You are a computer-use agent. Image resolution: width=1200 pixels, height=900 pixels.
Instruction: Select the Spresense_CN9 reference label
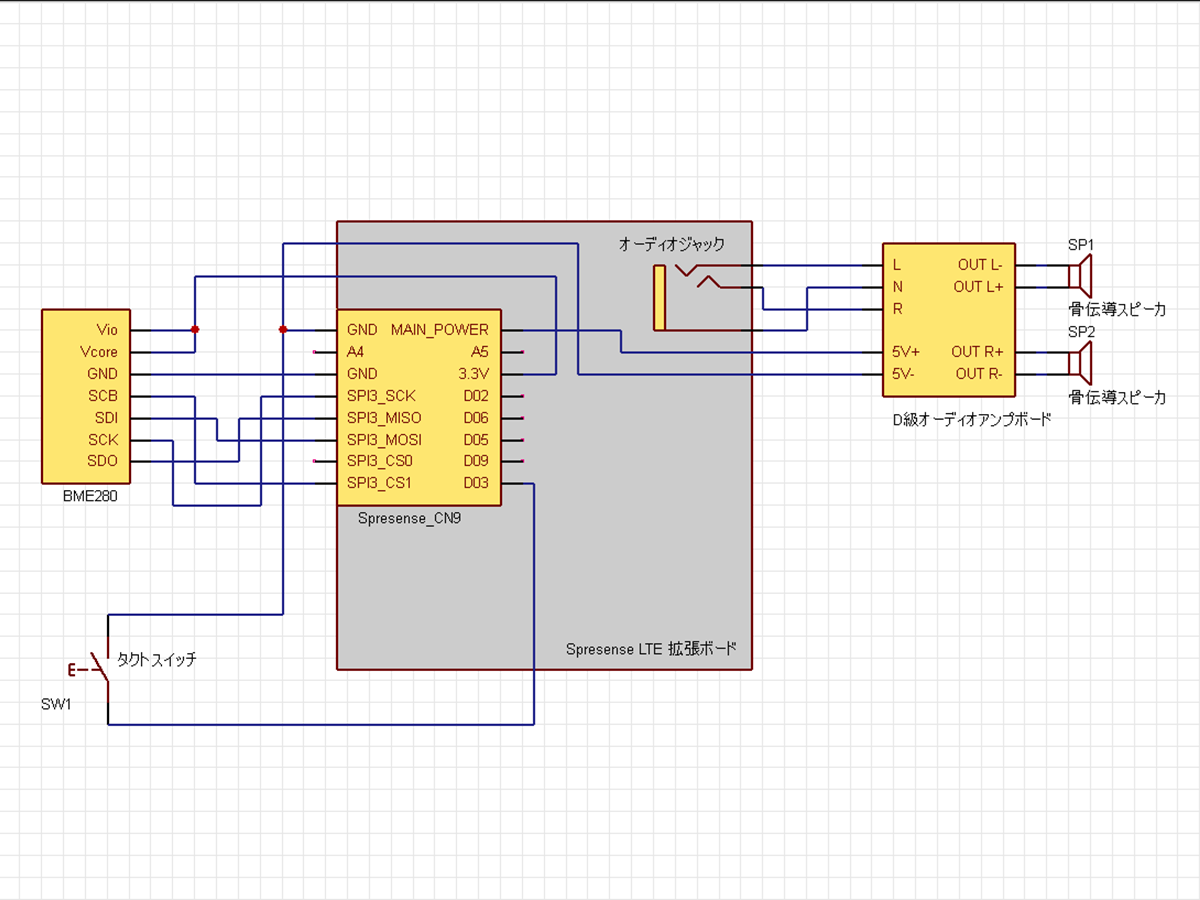410,519
